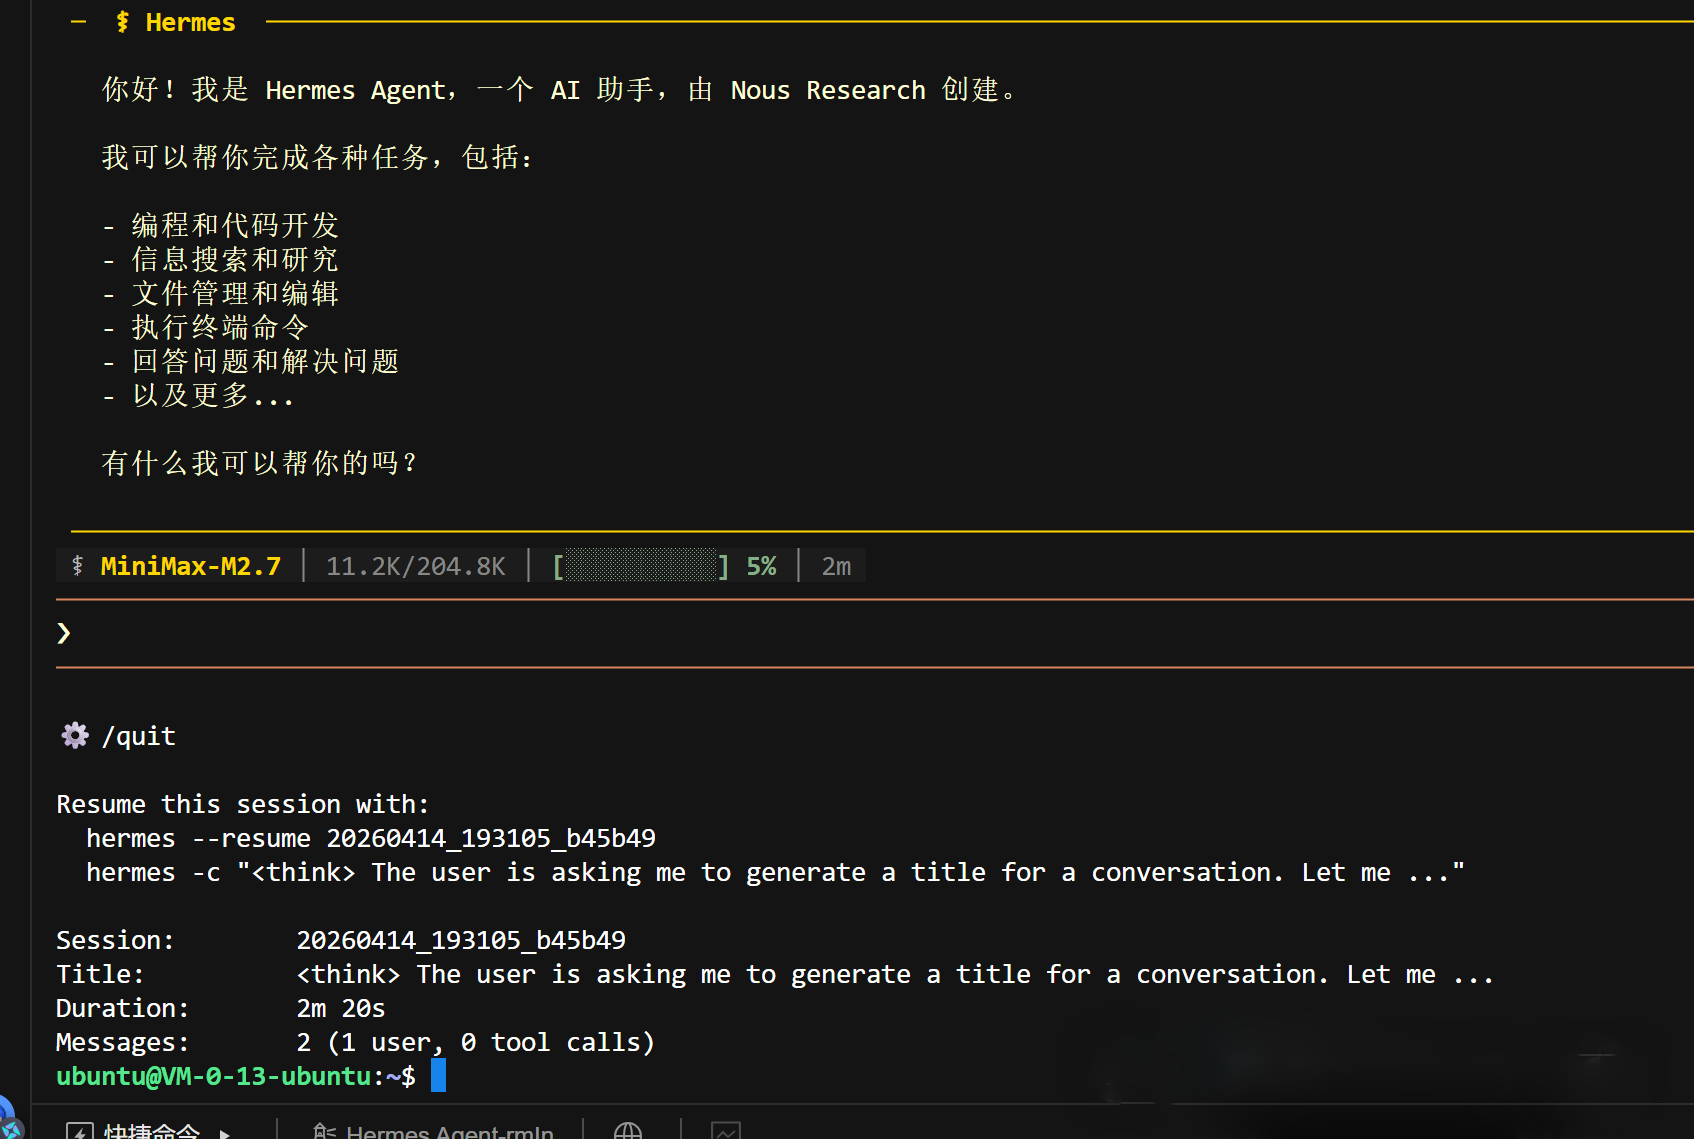
Task: Click the lightning bolt quick command icon
Action: click(80, 1132)
